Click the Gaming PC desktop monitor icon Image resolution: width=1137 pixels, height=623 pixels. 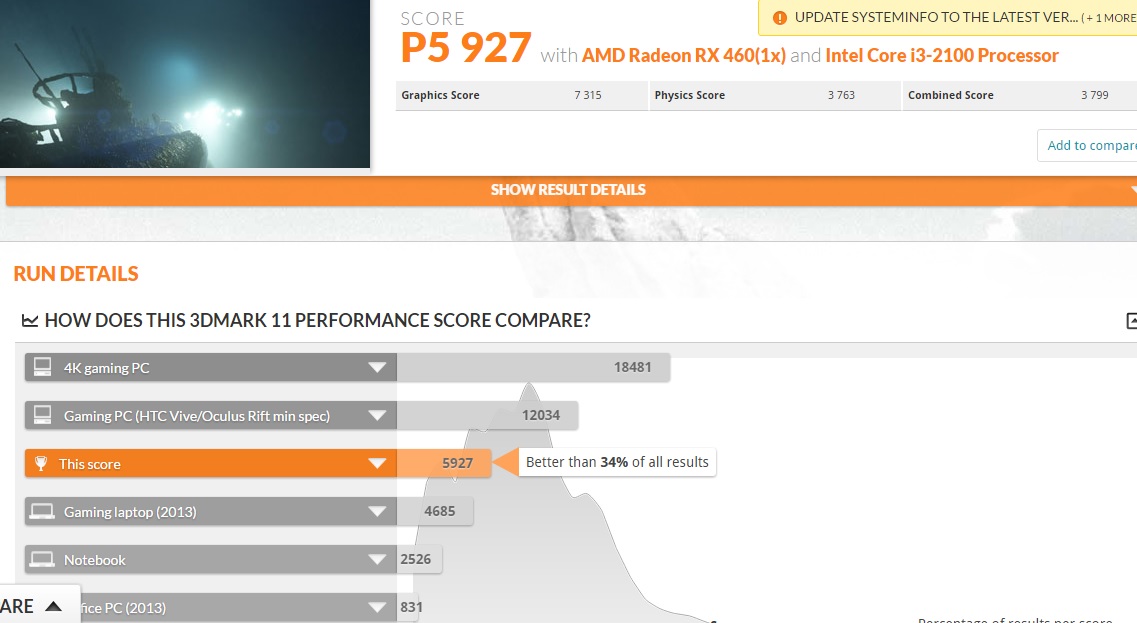coord(43,415)
